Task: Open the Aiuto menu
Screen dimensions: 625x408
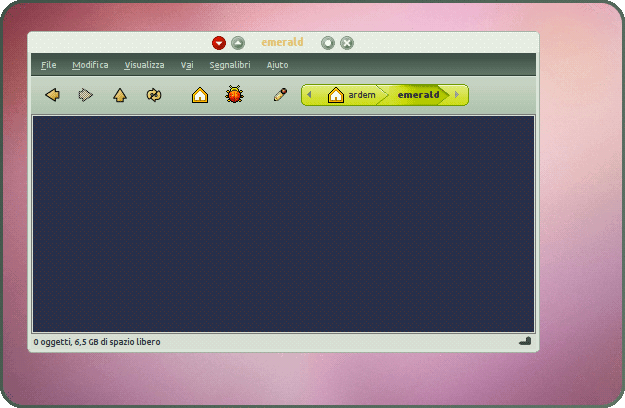Action: click(277, 65)
